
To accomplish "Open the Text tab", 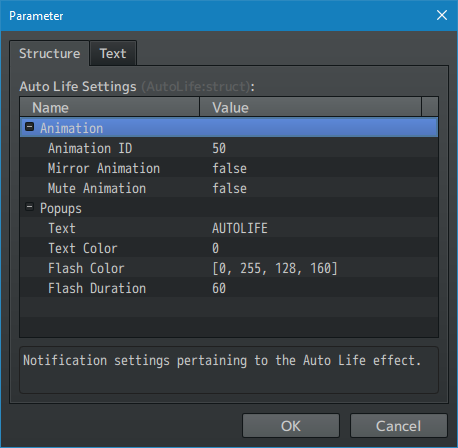I will [x=113, y=53].
